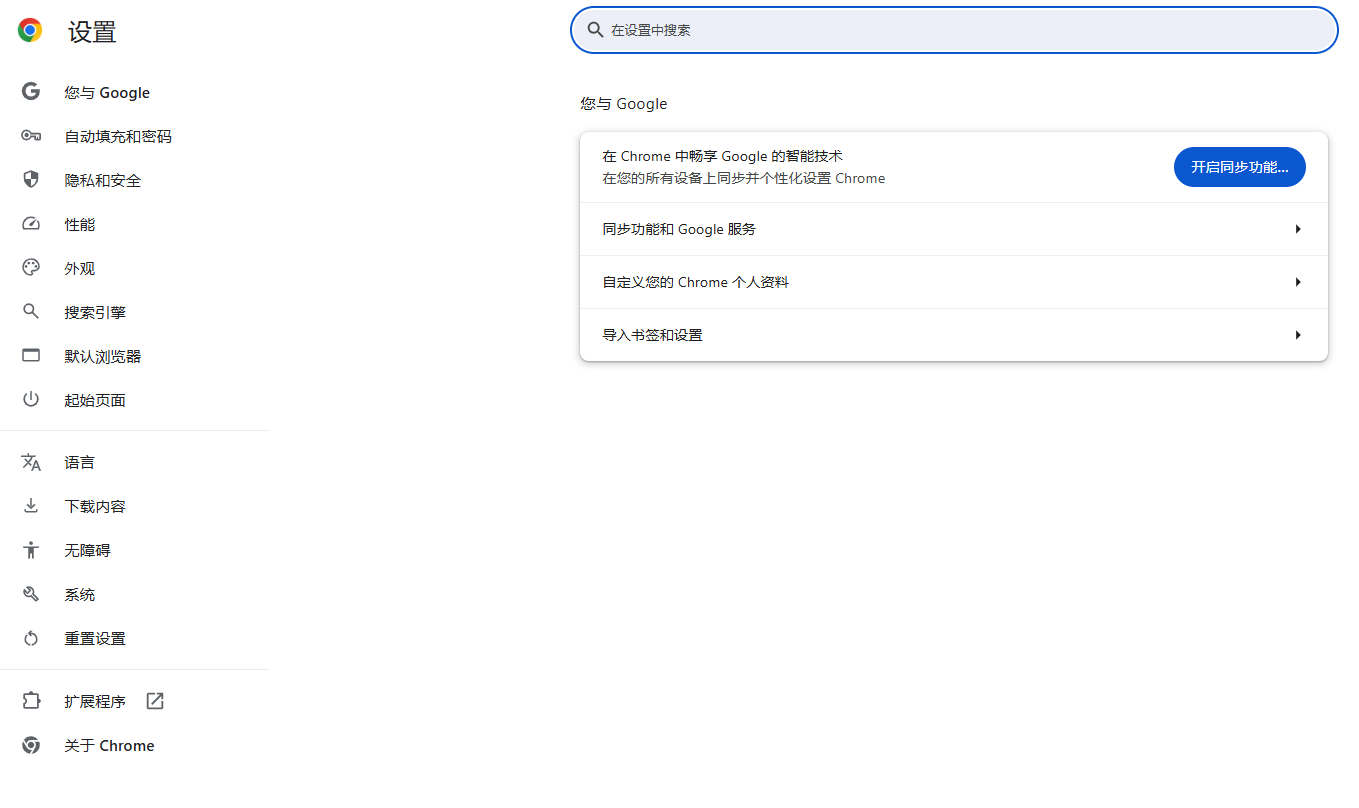Open the 导入书签和设置 row
This screenshot has width=1359, height=808.
click(x=954, y=335)
